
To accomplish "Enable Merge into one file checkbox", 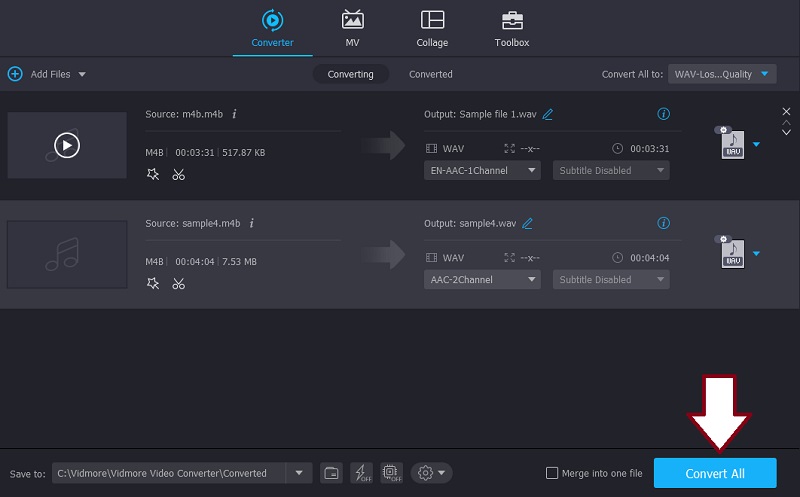I will 552,473.
